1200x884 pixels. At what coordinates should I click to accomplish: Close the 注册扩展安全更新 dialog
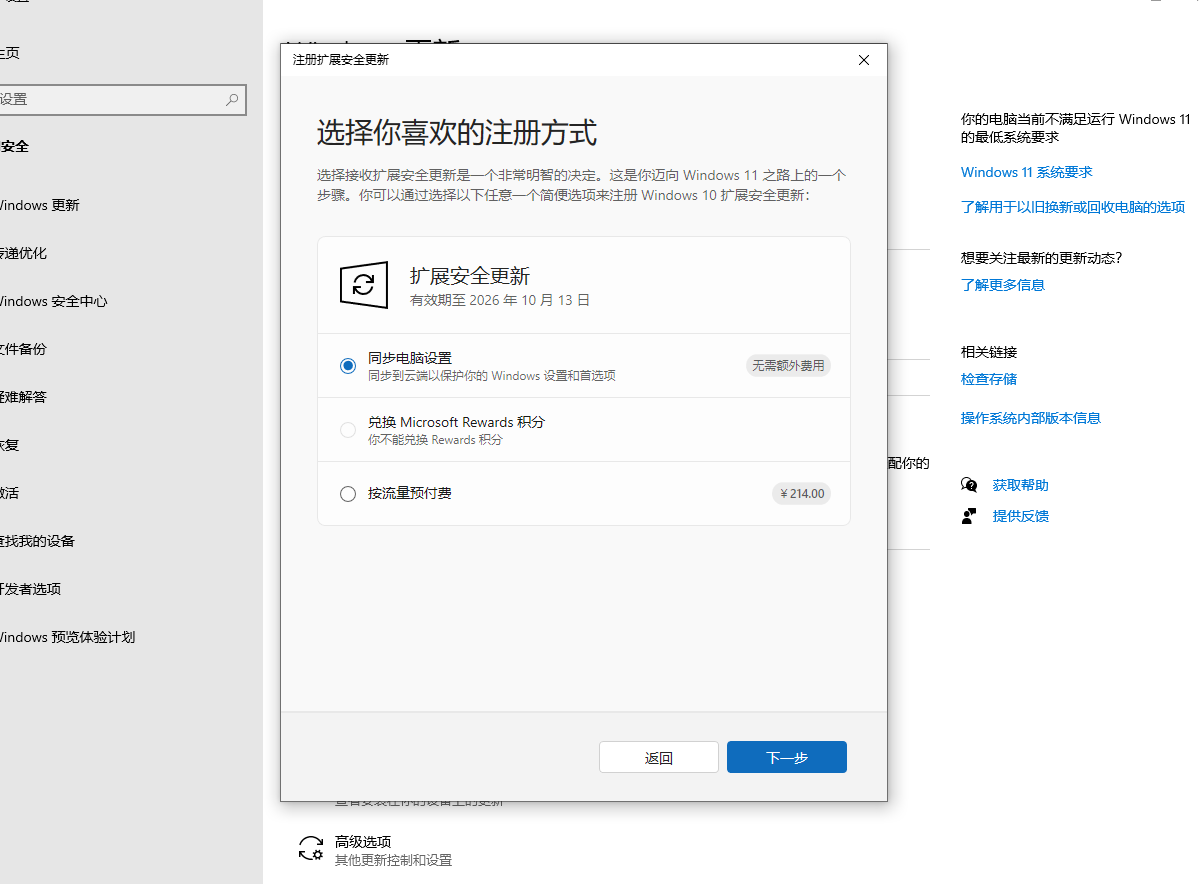point(864,60)
